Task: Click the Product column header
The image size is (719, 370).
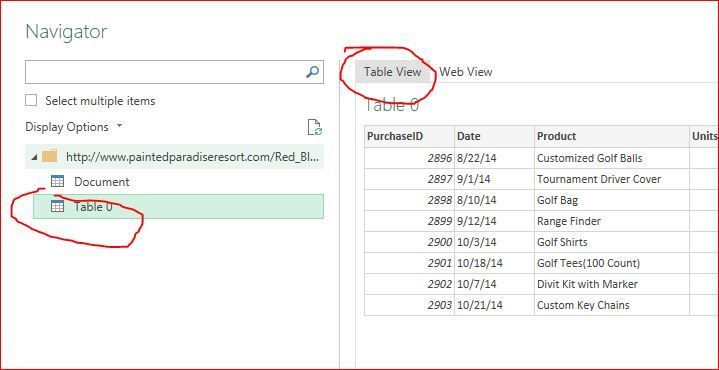Action: pyautogui.click(x=612, y=136)
